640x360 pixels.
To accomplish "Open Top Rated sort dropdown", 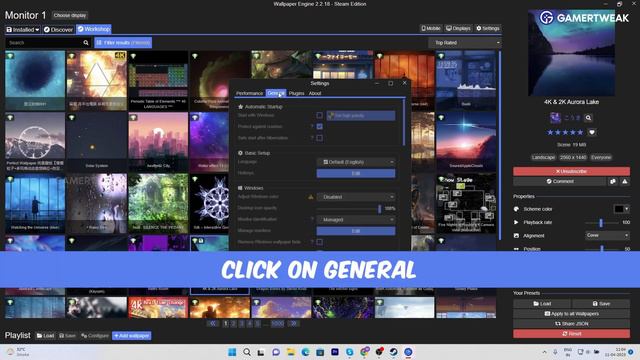I will [x=464, y=42].
